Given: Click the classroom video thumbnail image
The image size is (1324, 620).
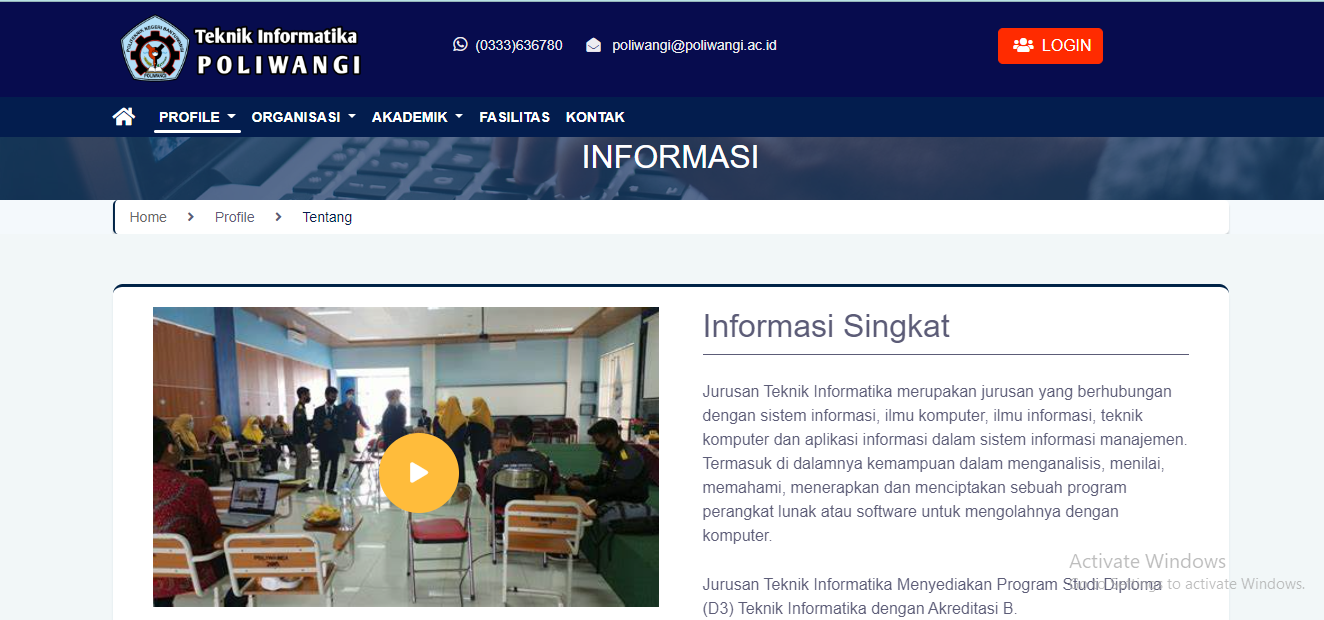Looking at the screenshot, I should pyautogui.click(x=405, y=456).
